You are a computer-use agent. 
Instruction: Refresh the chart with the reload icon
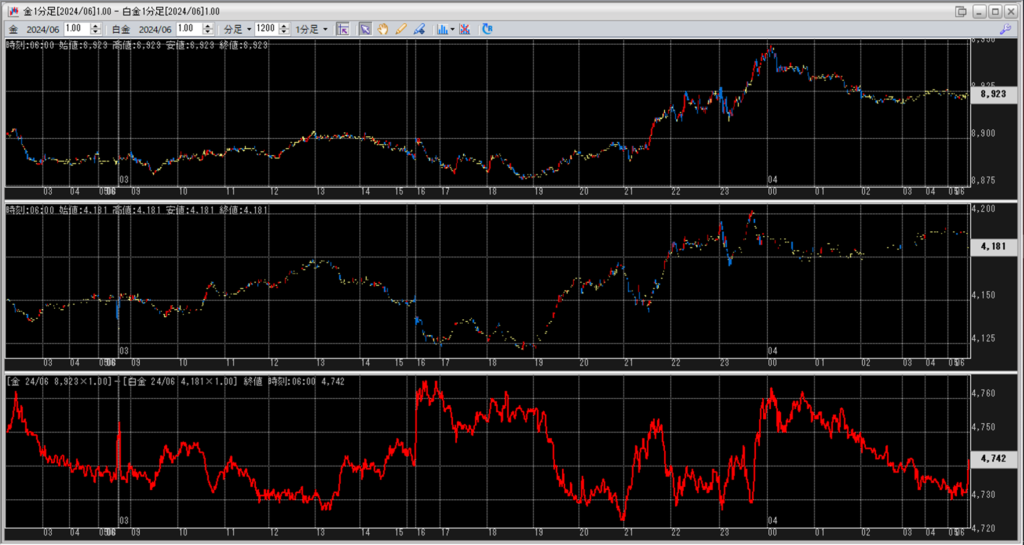click(x=487, y=29)
